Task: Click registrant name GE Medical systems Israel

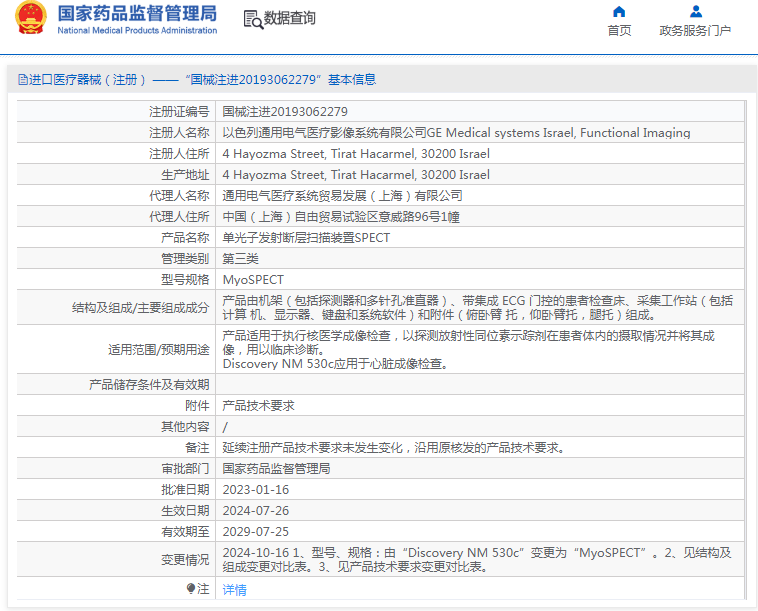Action: click(x=456, y=132)
